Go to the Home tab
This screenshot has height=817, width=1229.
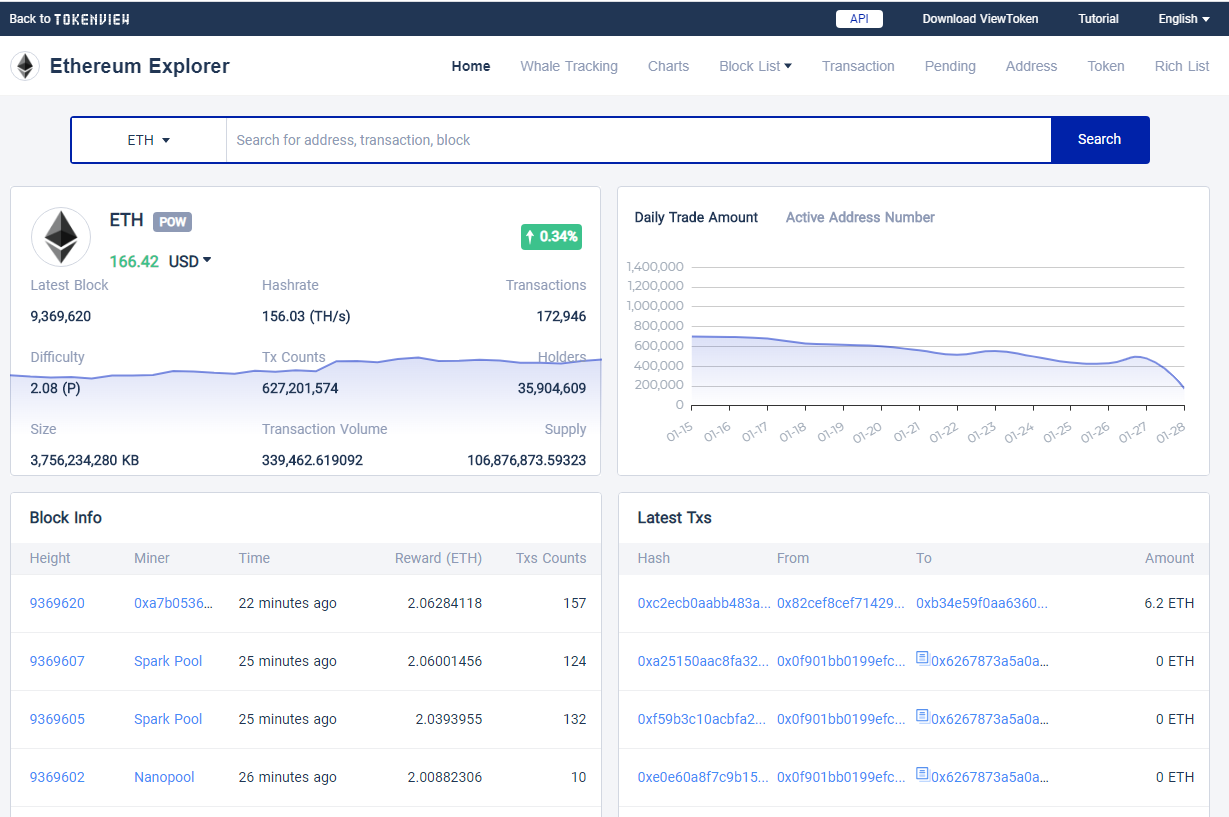pyautogui.click(x=471, y=66)
